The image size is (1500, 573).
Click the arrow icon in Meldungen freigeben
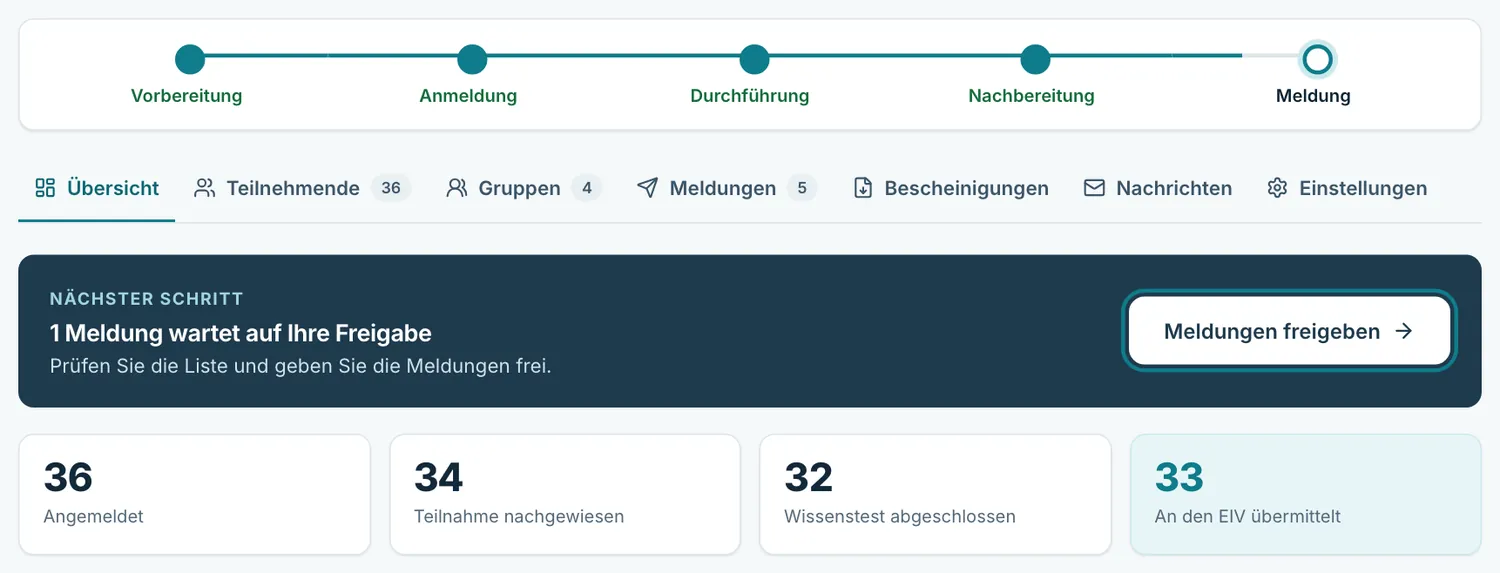[x=1404, y=331]
